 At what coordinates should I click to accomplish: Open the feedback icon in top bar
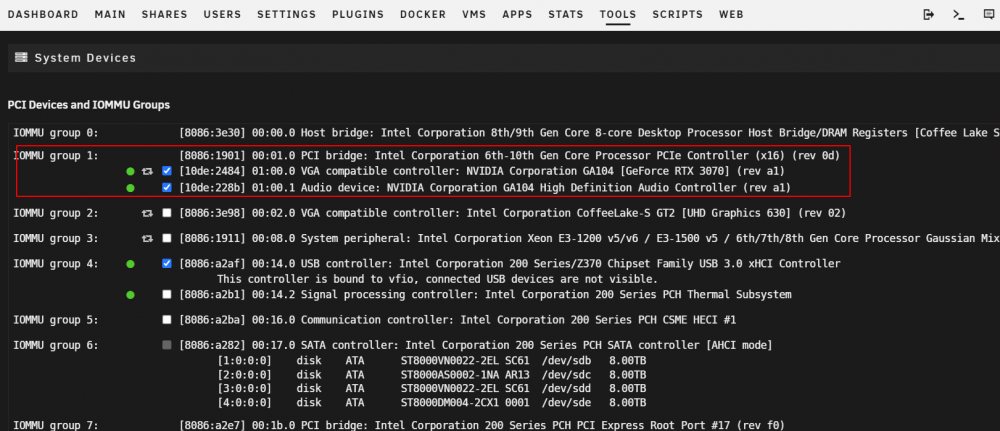989,14
